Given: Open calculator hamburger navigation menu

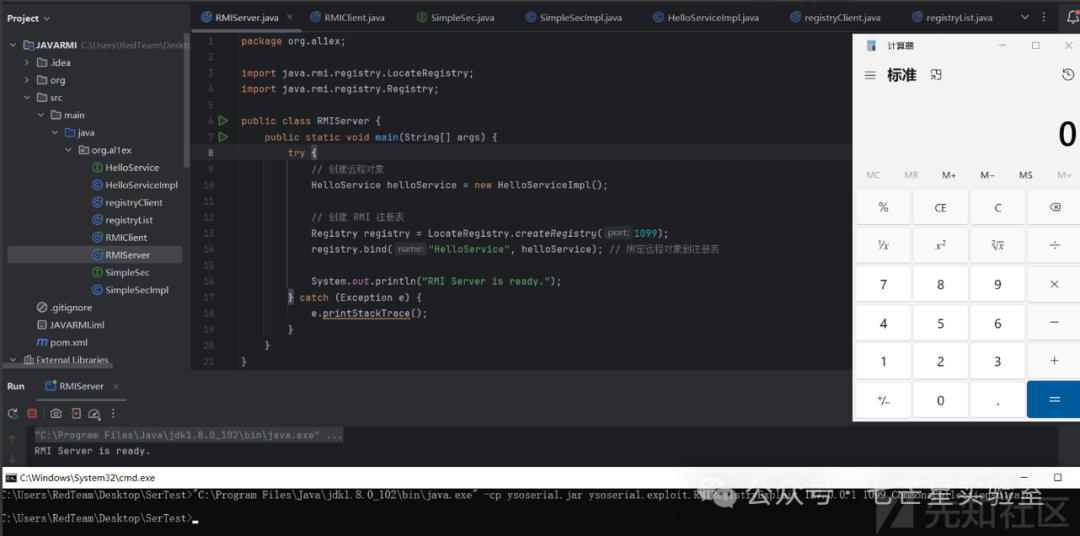Looking at the screenshot, I should 871,75.
